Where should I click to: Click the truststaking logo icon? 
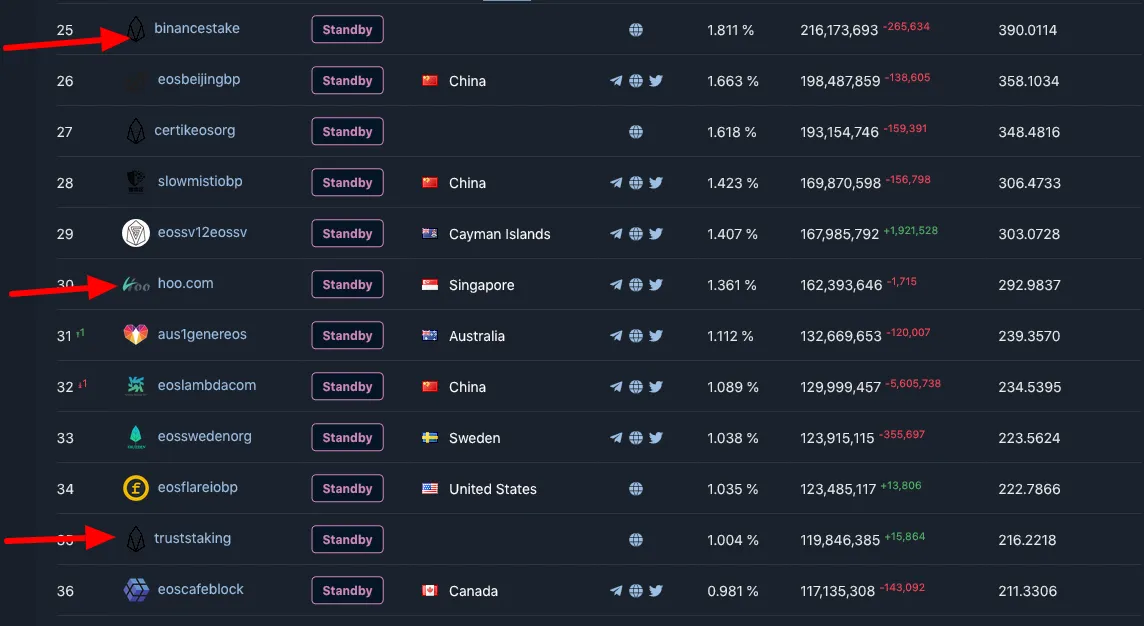coord(136,539)
